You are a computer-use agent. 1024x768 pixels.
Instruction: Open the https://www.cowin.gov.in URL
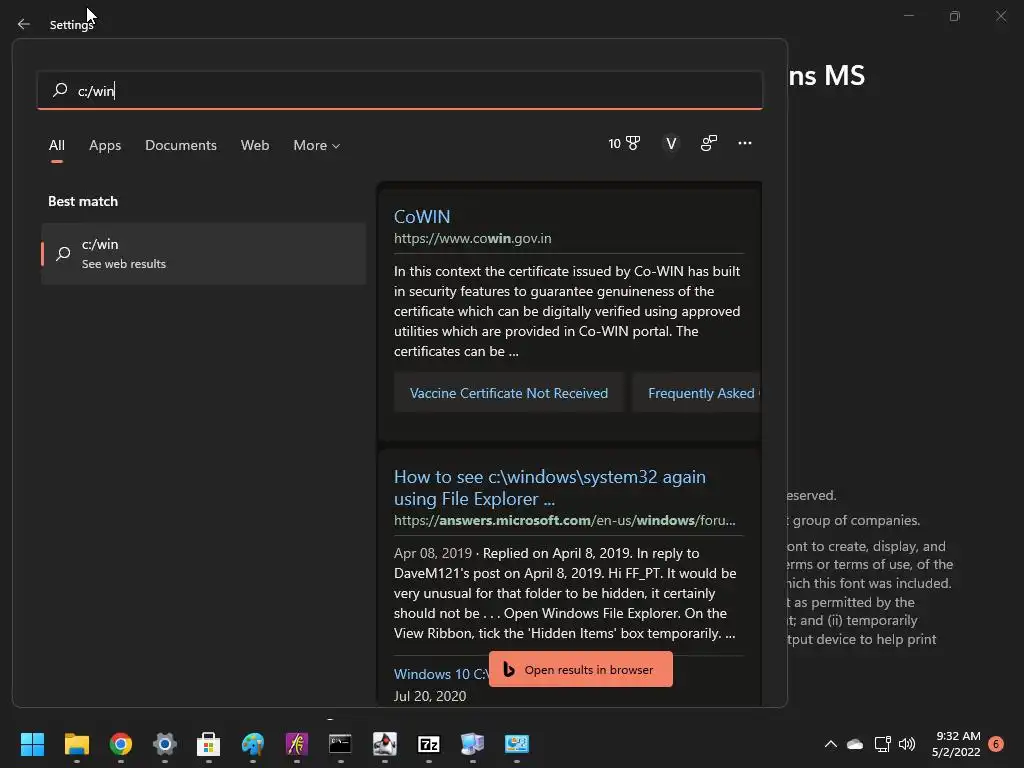[x=472, y=238]
